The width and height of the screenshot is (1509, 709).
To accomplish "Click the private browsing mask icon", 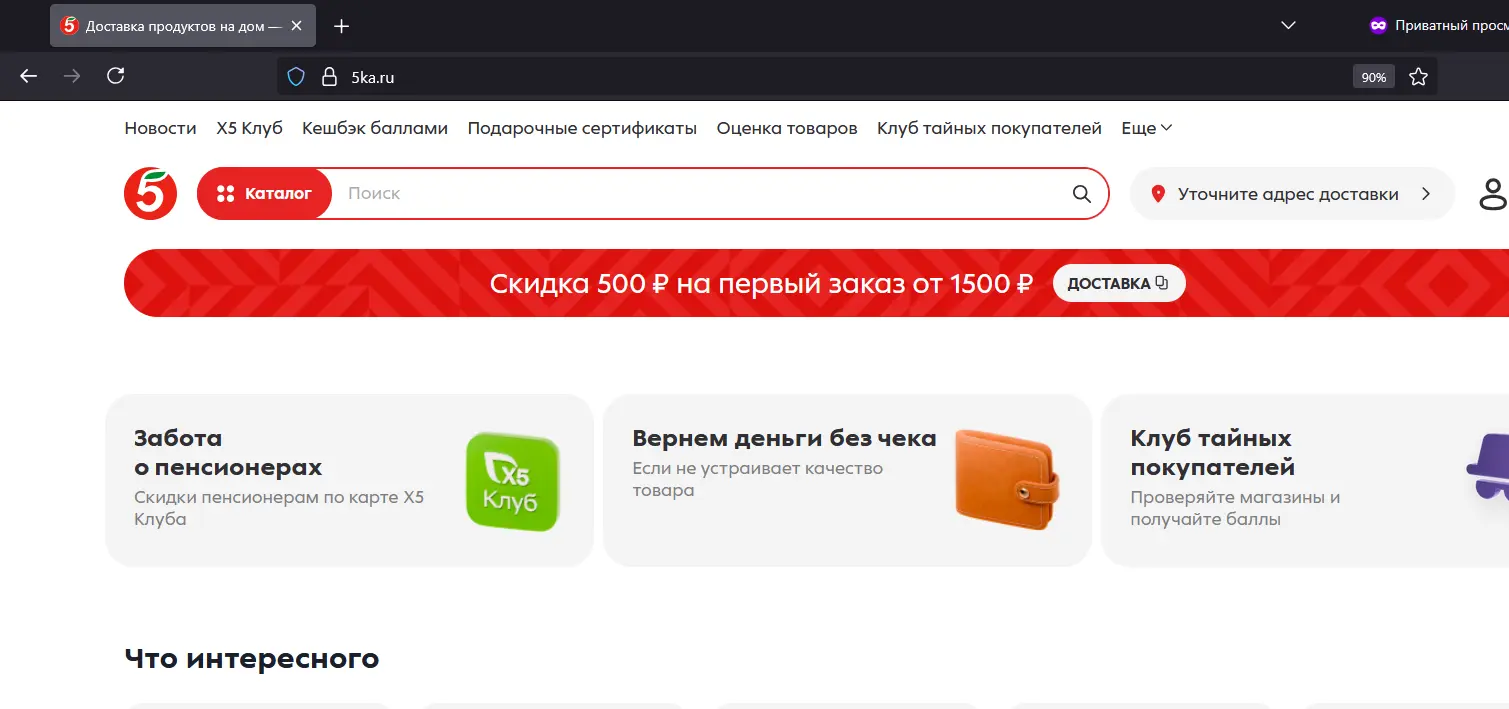I will click(1379, 26).
